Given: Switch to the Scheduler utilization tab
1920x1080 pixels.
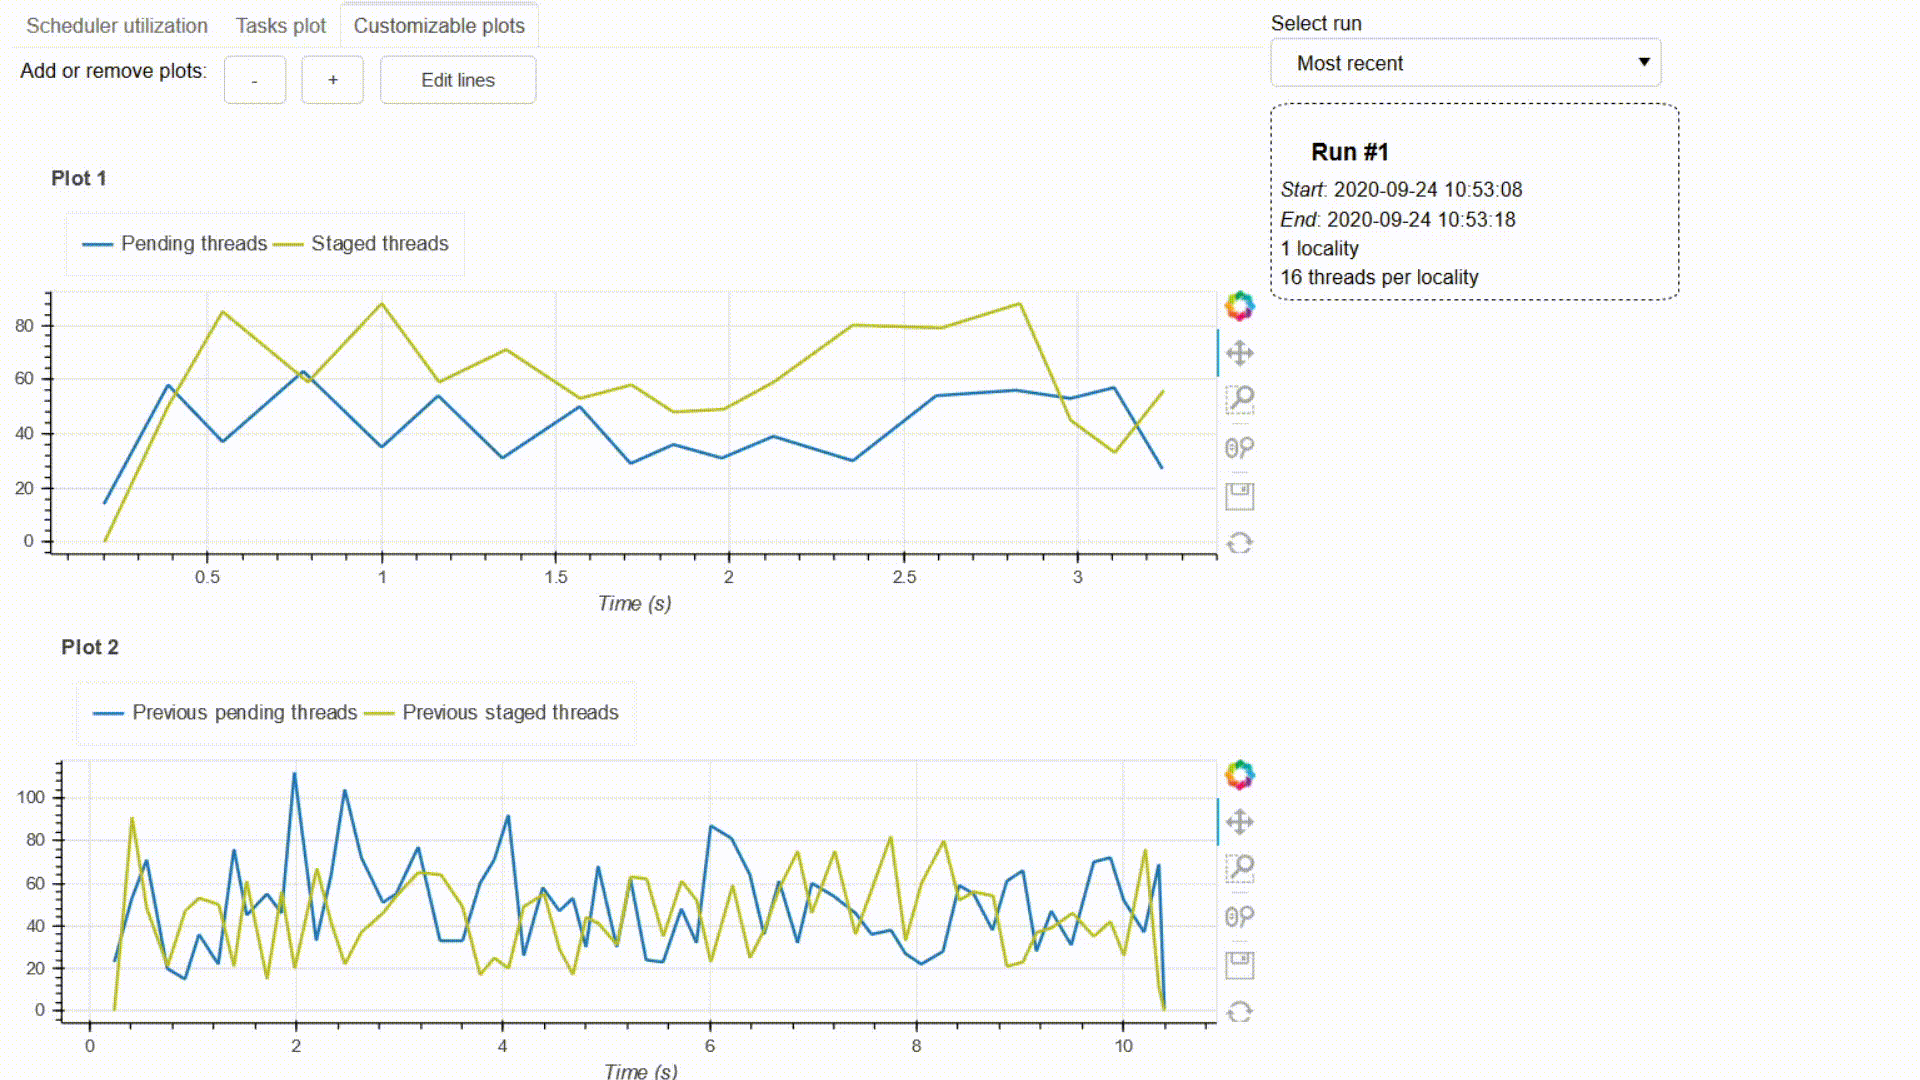Looking at the screenshot, I should (x=116, y=25).
